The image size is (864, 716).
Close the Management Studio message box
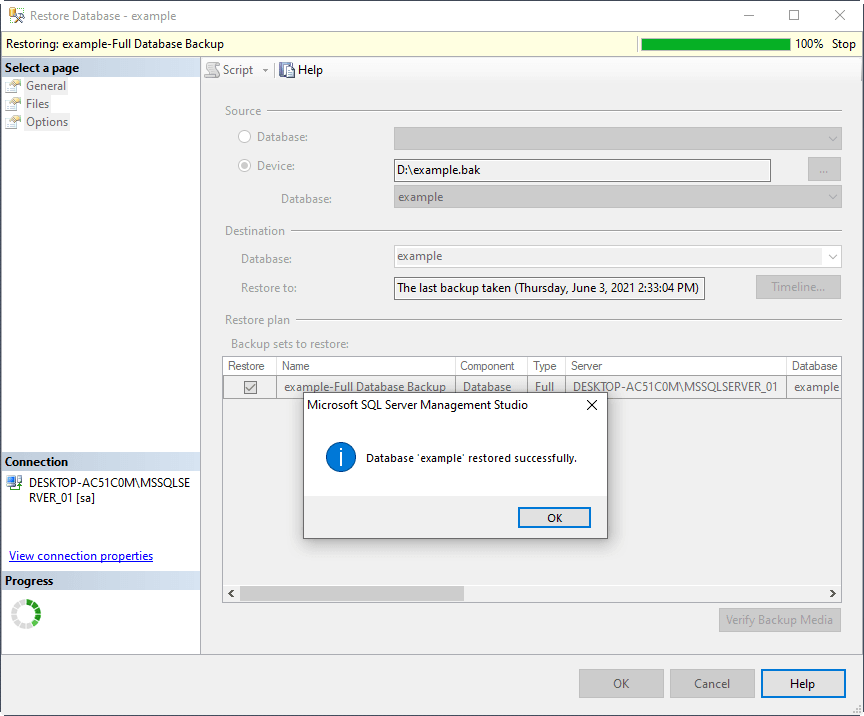592,405
